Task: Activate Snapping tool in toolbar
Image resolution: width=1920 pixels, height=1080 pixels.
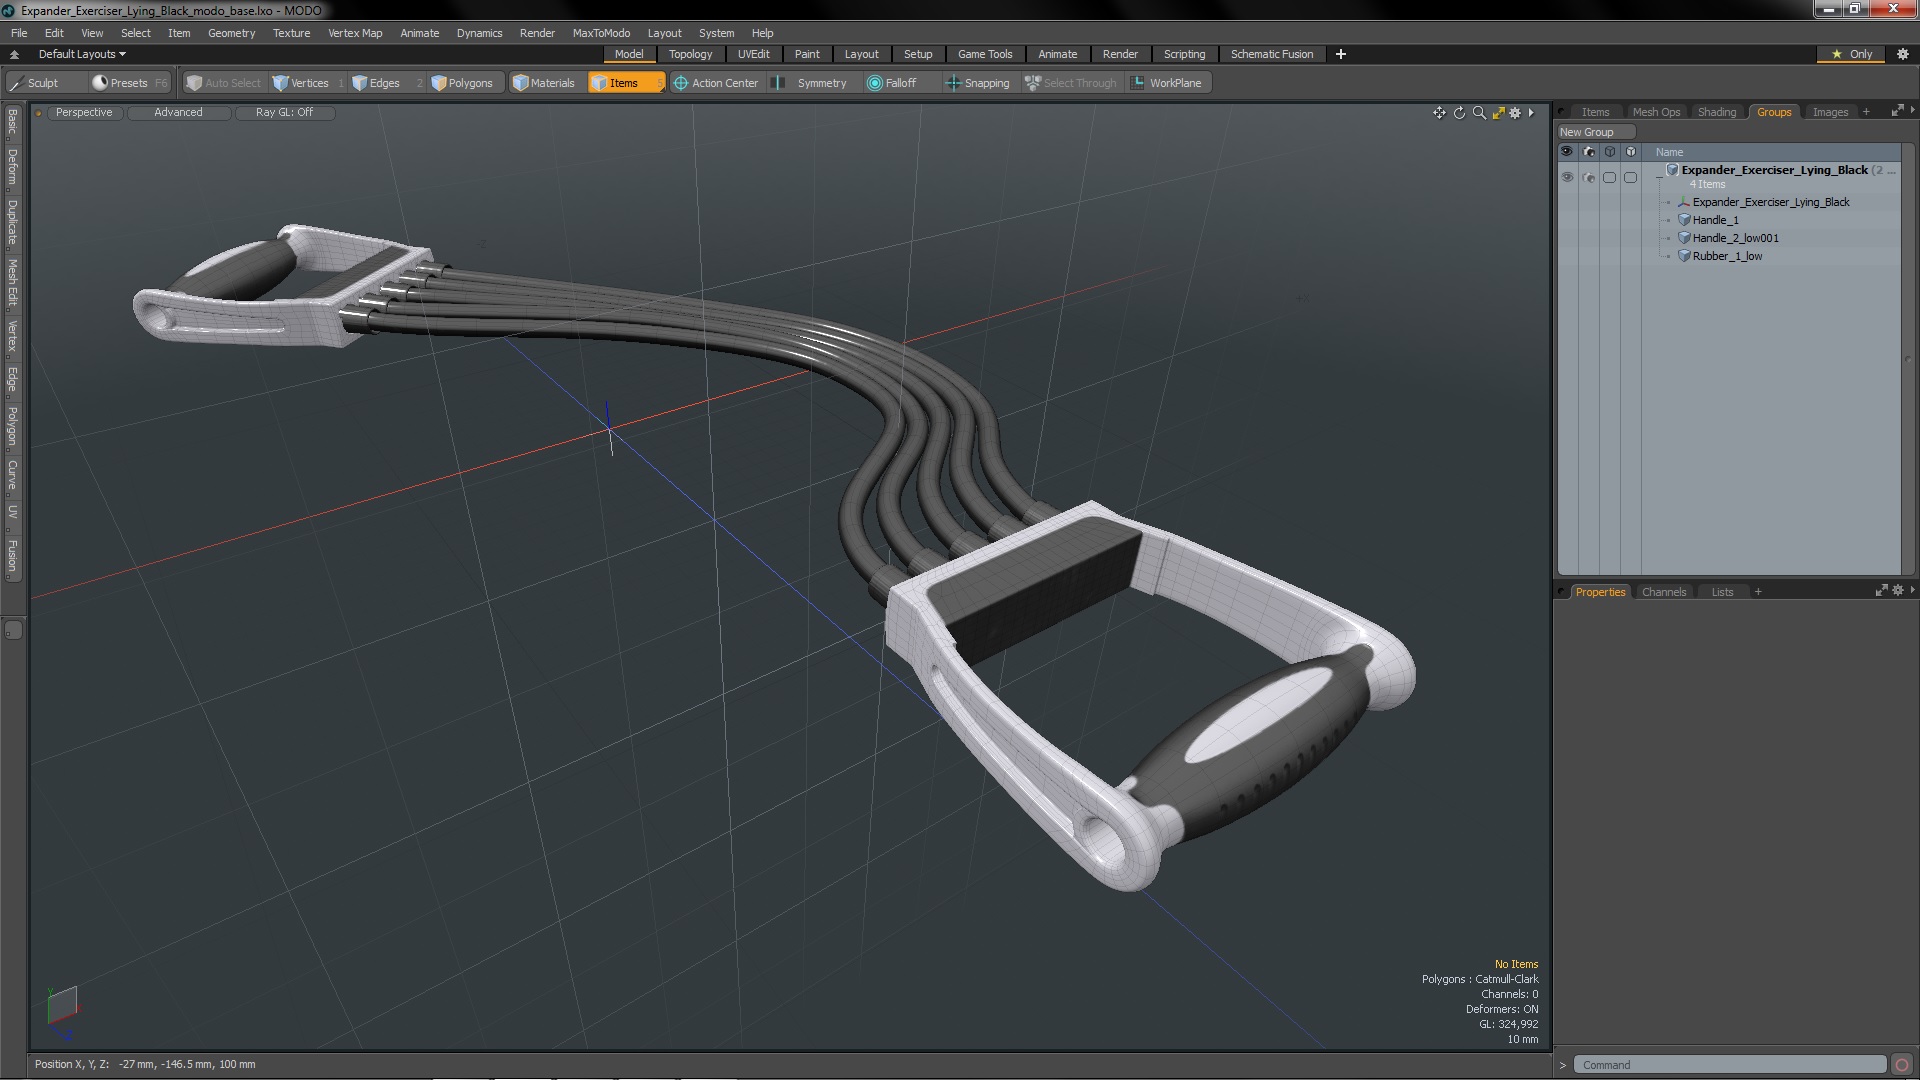Action: coord(977,83)
